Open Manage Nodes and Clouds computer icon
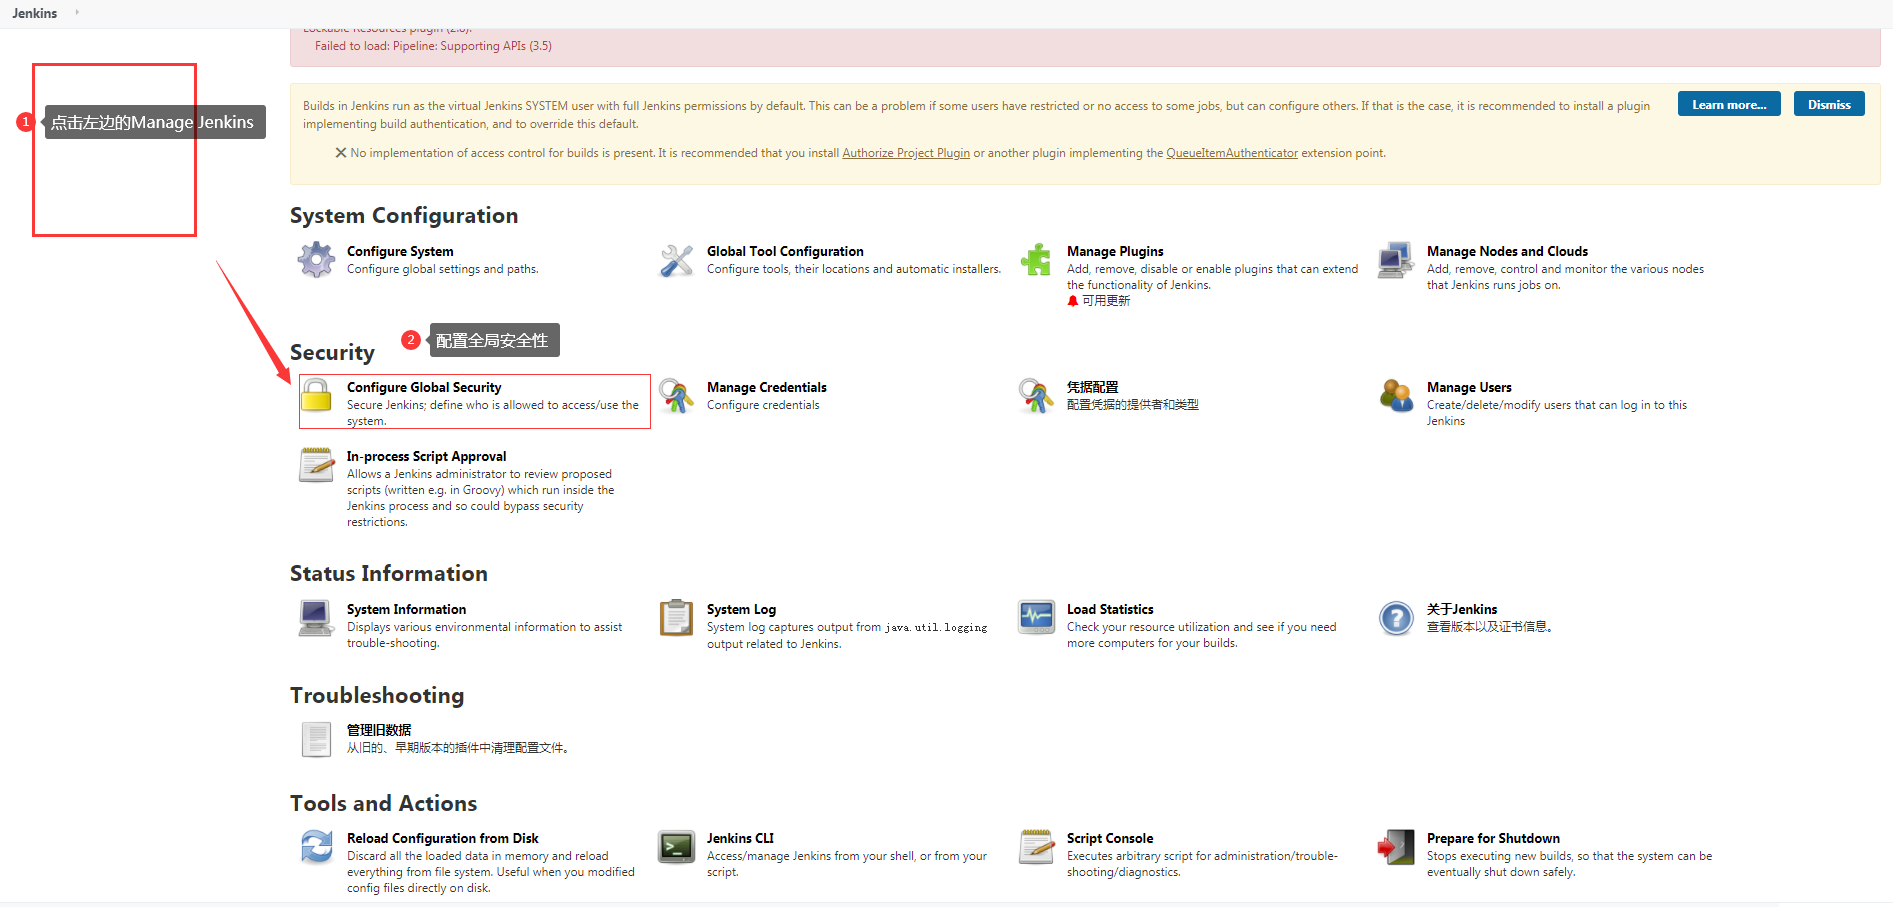 tap(1395, 260)
